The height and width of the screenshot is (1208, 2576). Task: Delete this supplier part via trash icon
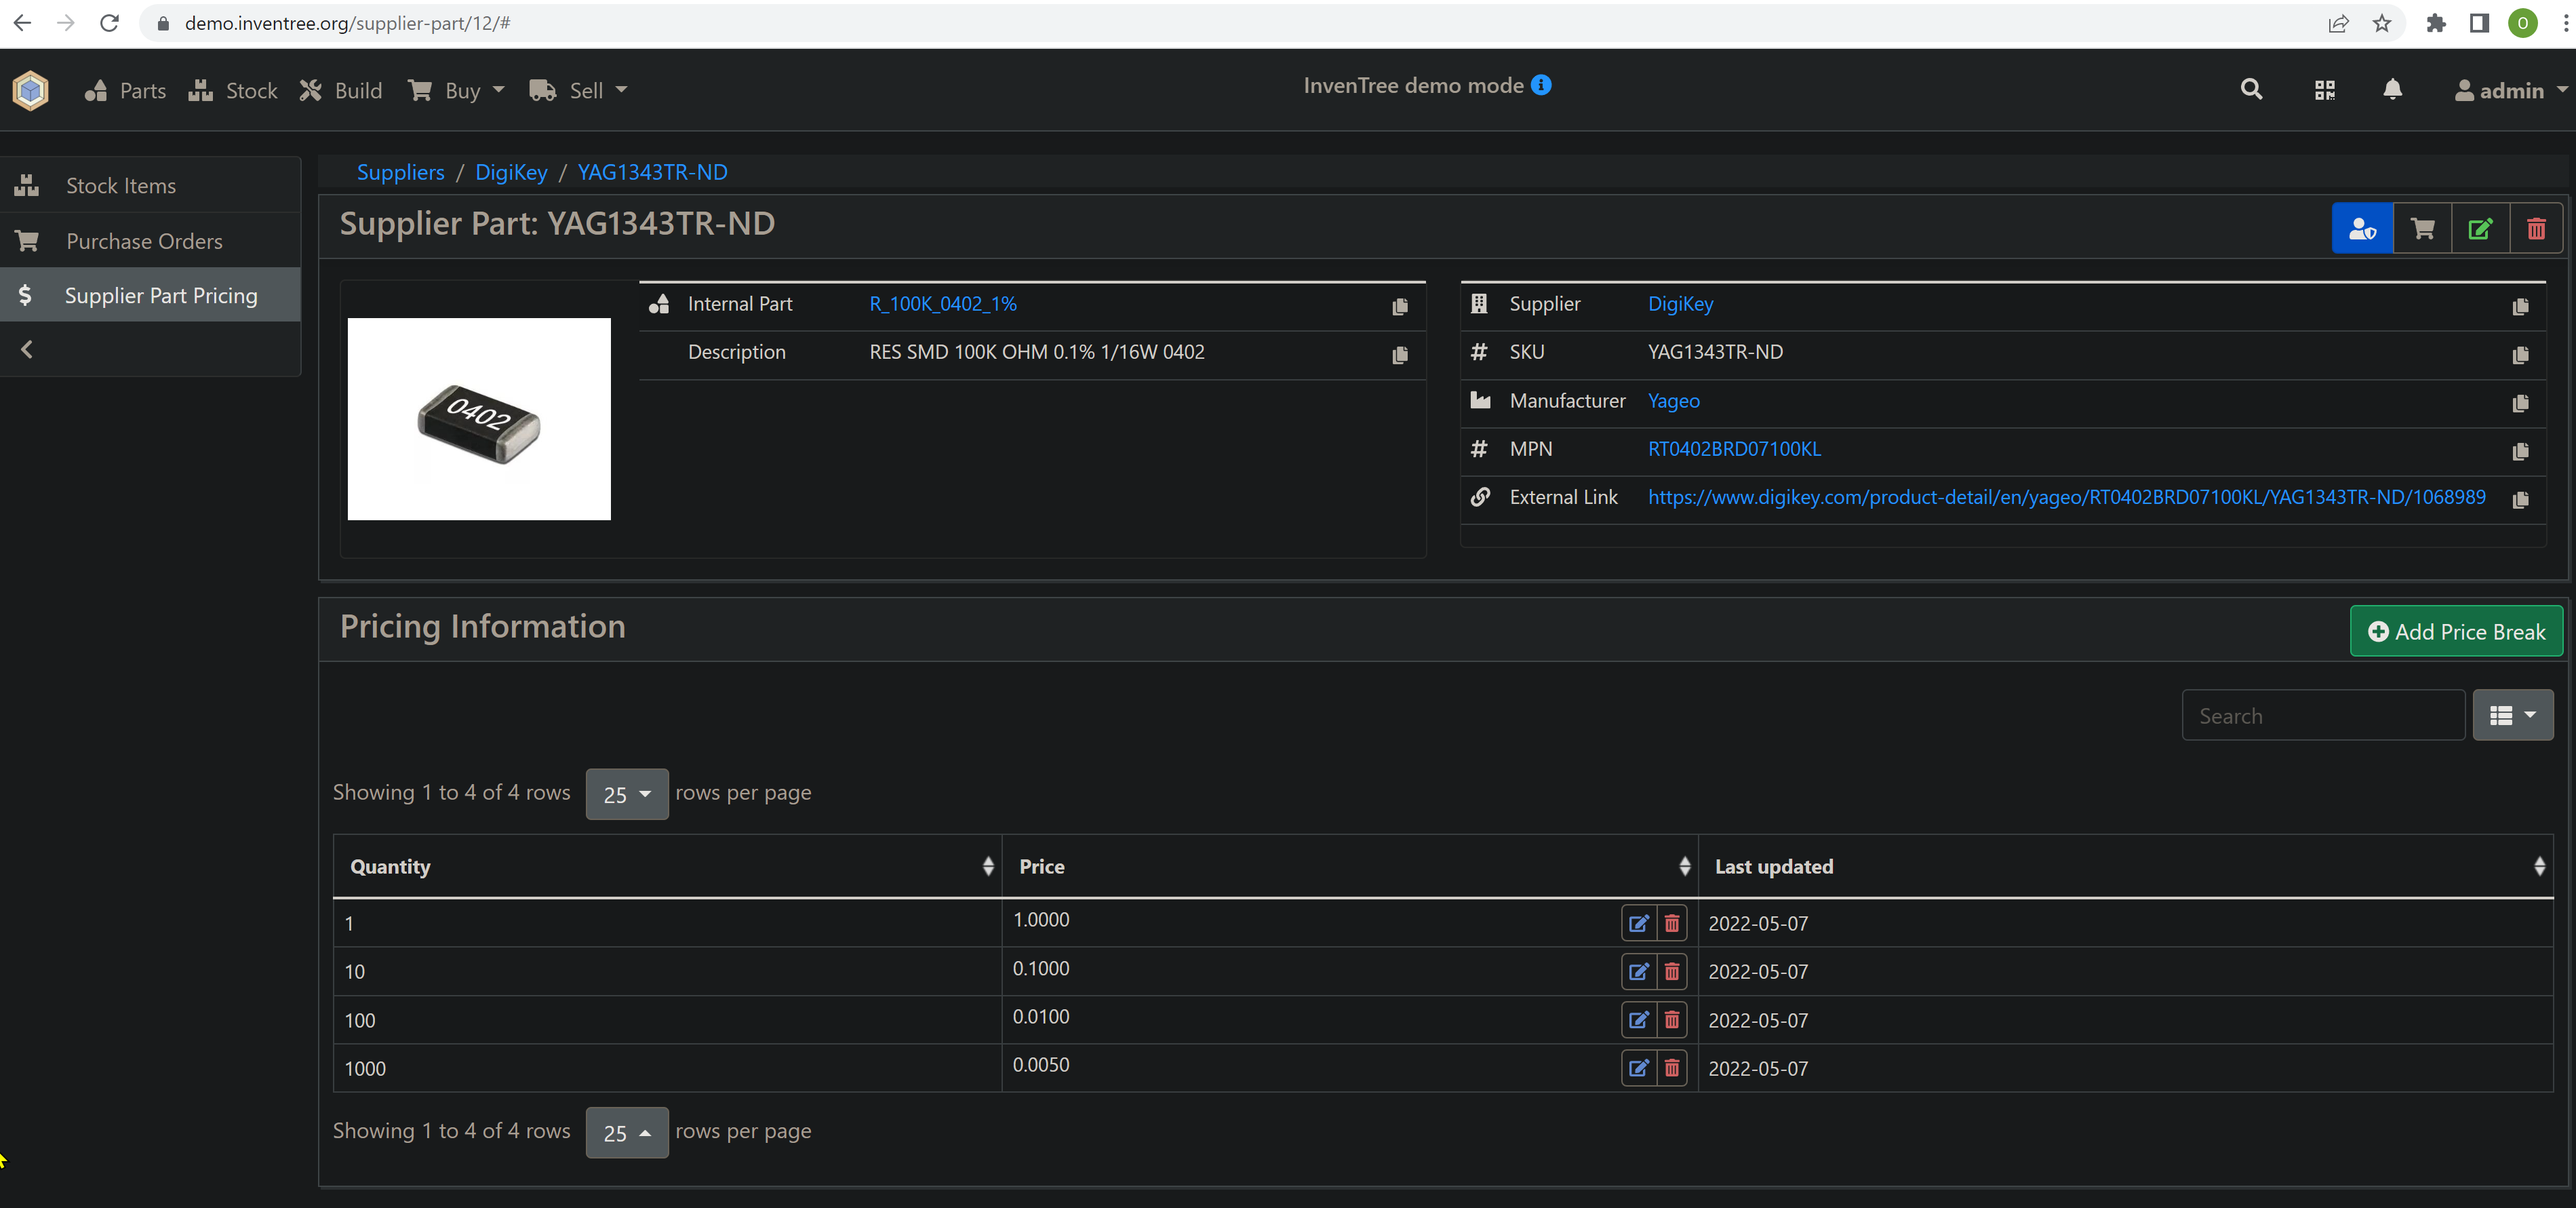click(2536, 228)
